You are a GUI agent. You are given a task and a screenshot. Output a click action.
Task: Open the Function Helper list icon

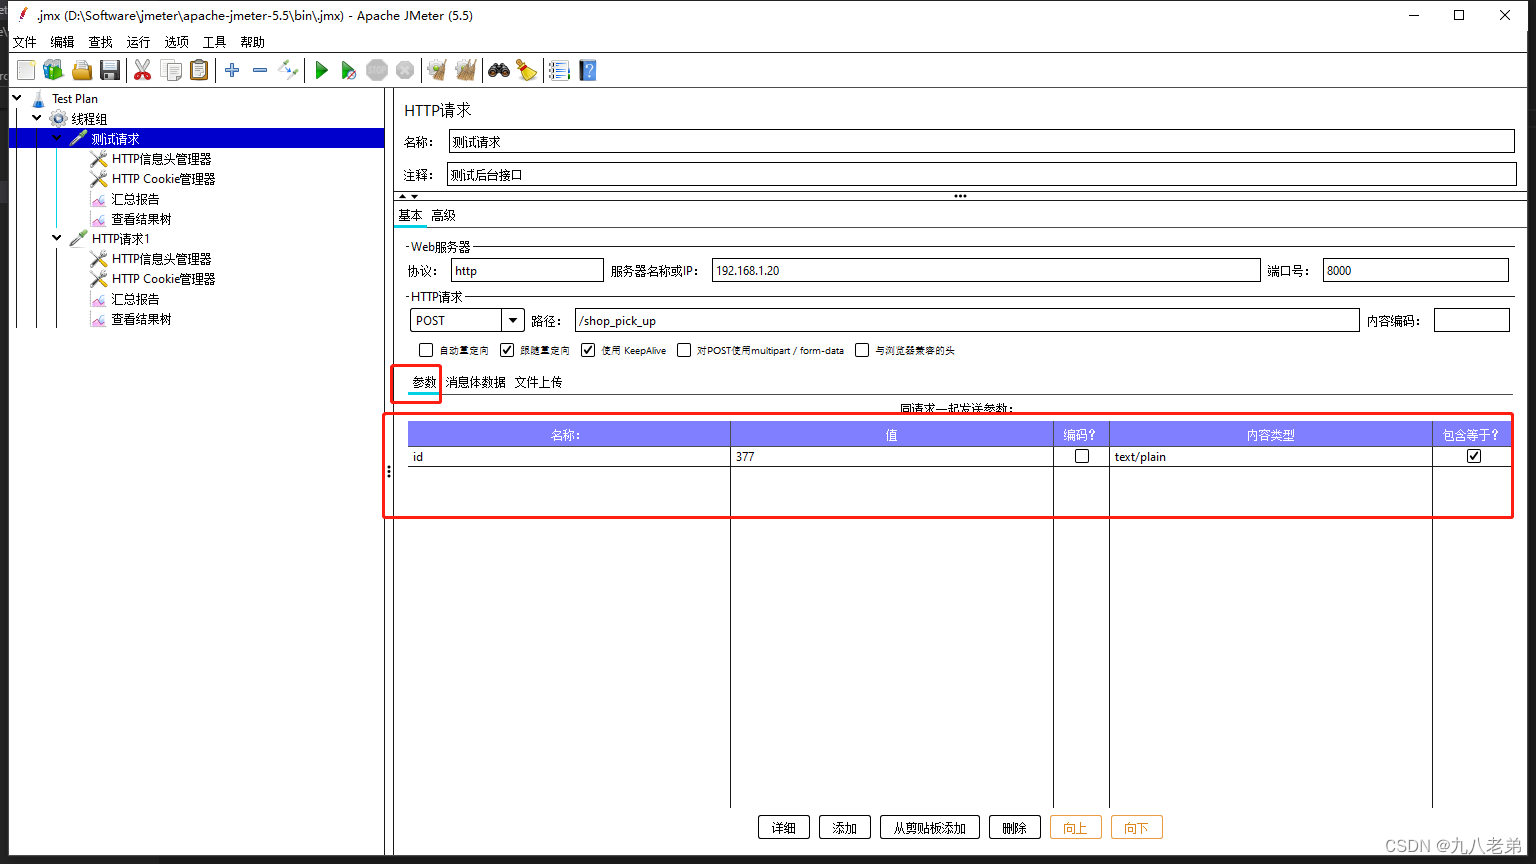(x=559, y=70)
